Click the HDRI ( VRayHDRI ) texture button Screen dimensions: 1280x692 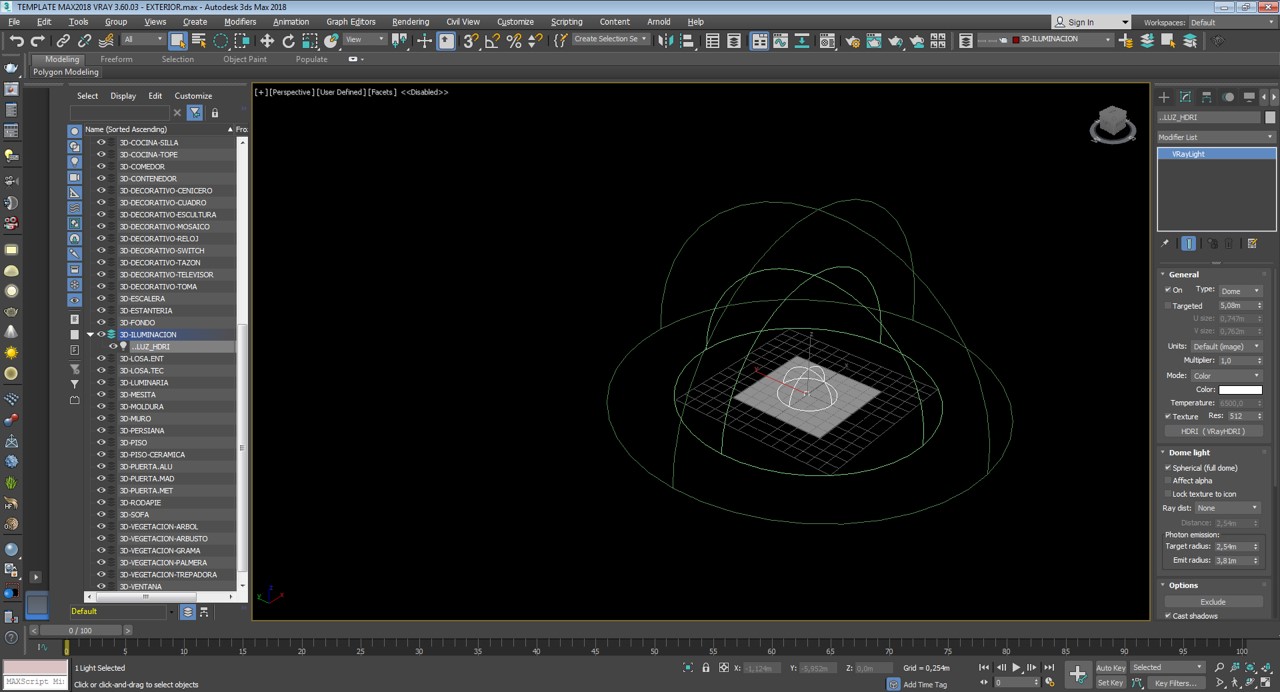(x=1212, y=431)
